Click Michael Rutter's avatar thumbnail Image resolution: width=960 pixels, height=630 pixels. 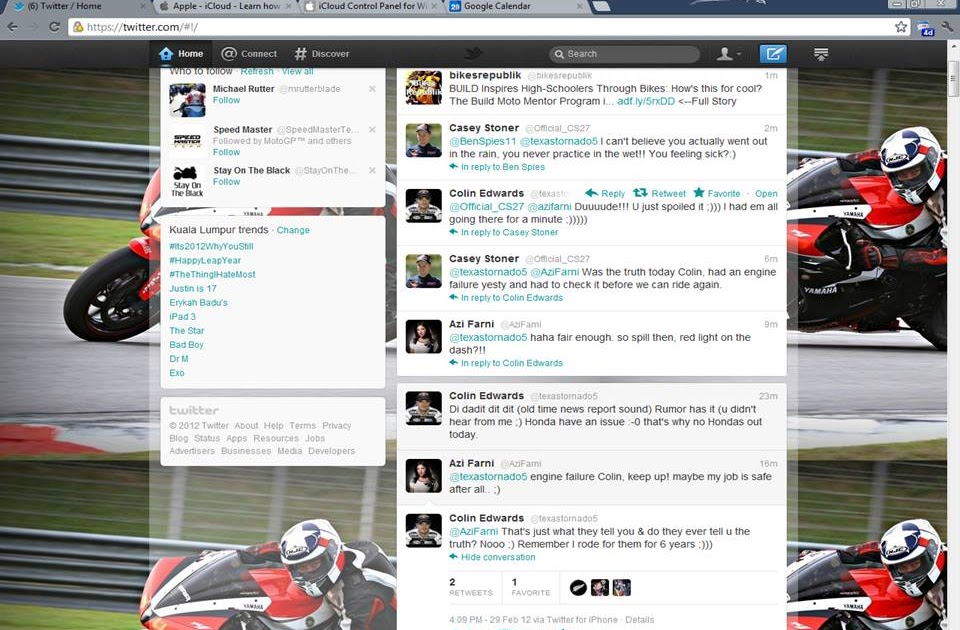click(187, 100)
